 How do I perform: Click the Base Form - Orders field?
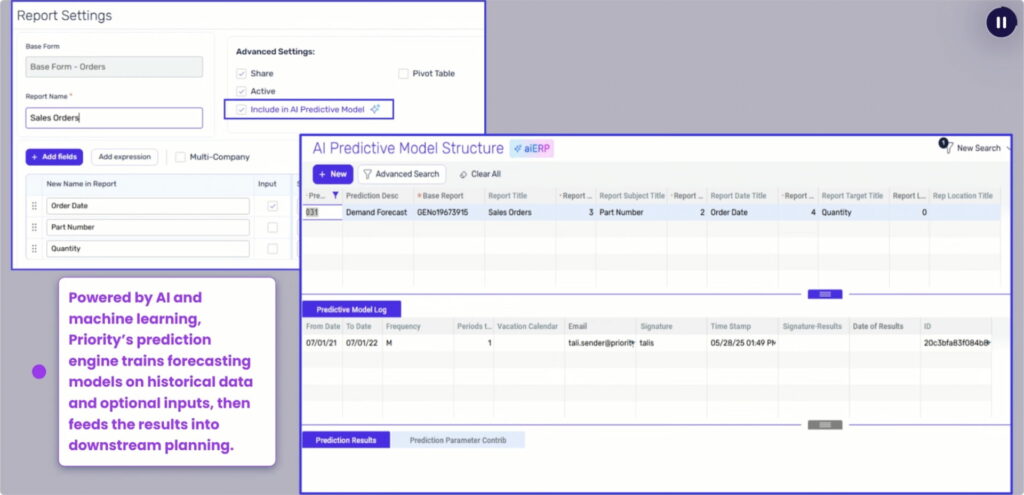click(x=114, y=67)
